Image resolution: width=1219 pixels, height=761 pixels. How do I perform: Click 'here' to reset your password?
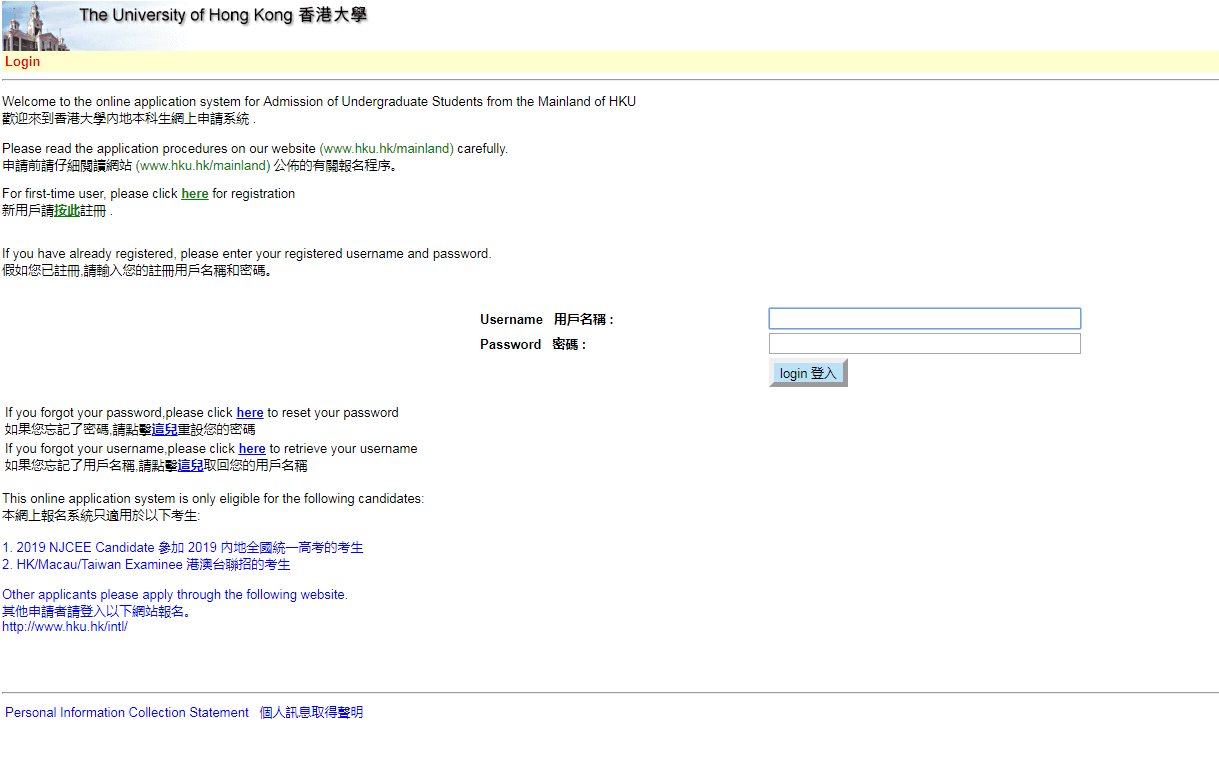[x=249, y=413]
